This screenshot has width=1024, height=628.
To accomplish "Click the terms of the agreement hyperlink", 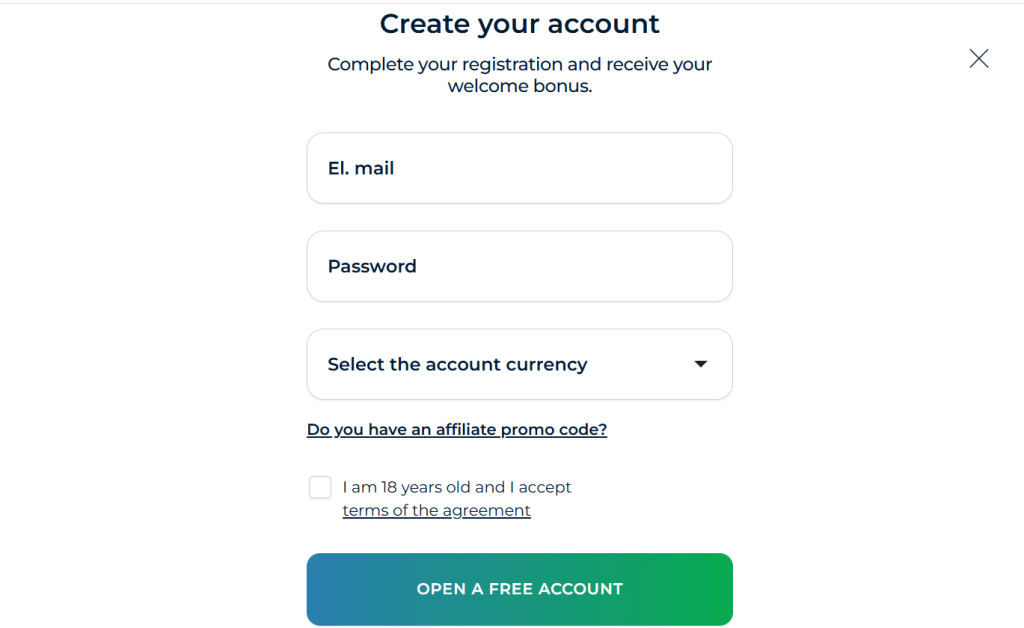I will click(437, 510).
